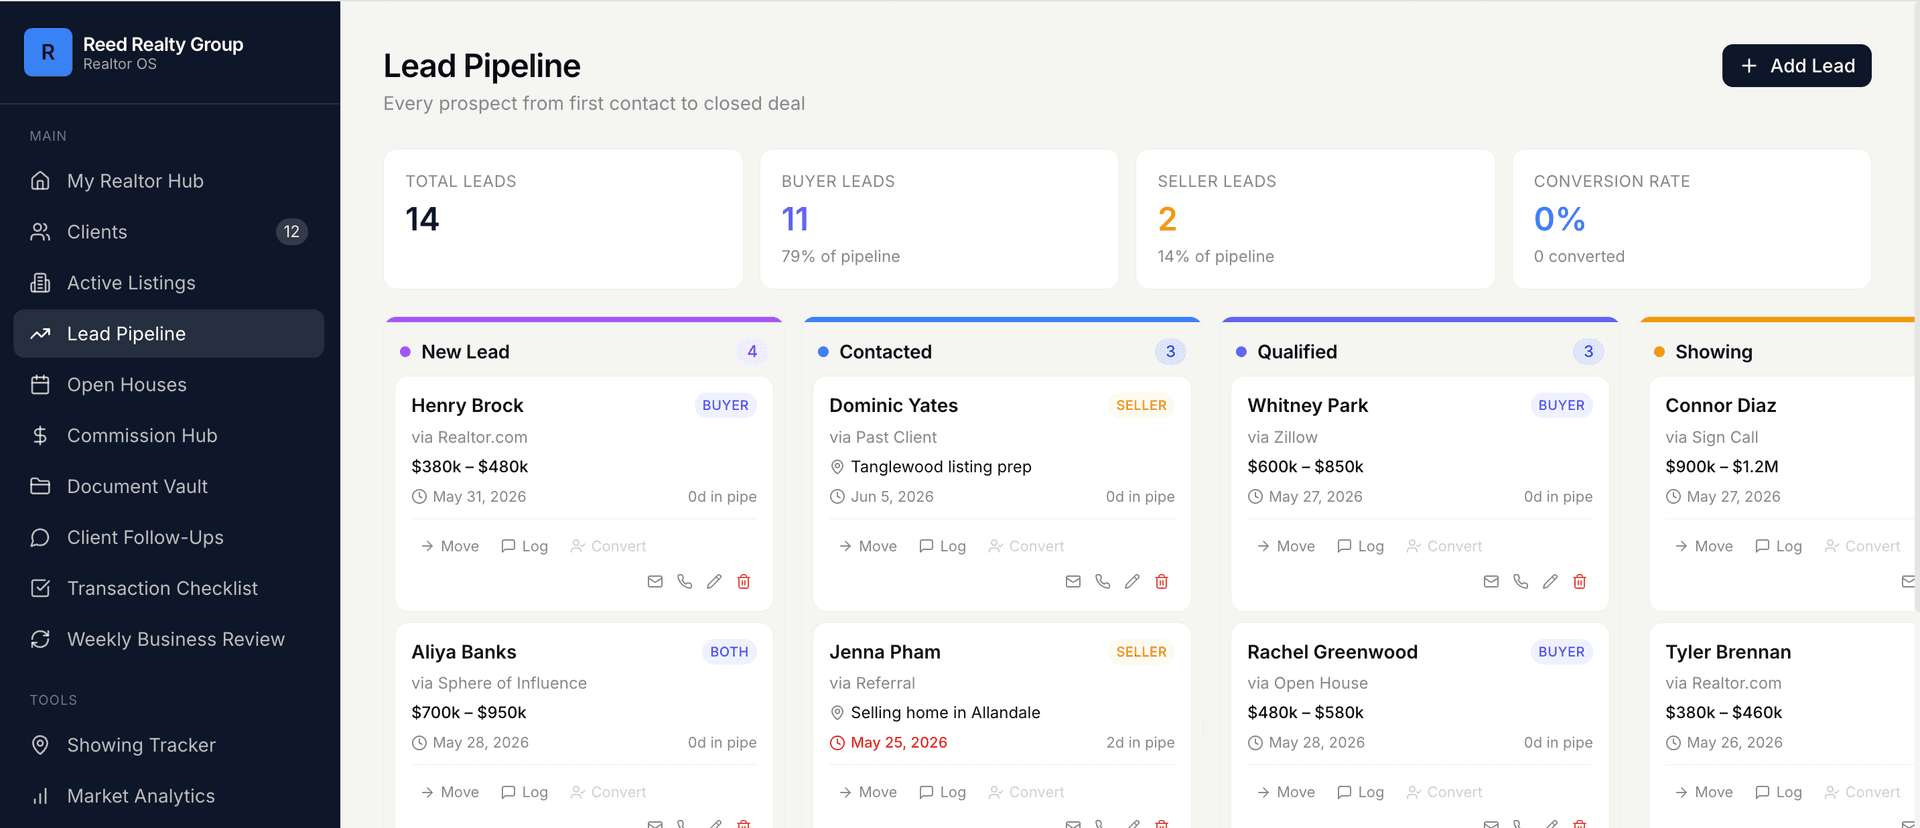Log activity for Henry Brock
This screenshot has height=828, width=1920.
tap(525, 546)
